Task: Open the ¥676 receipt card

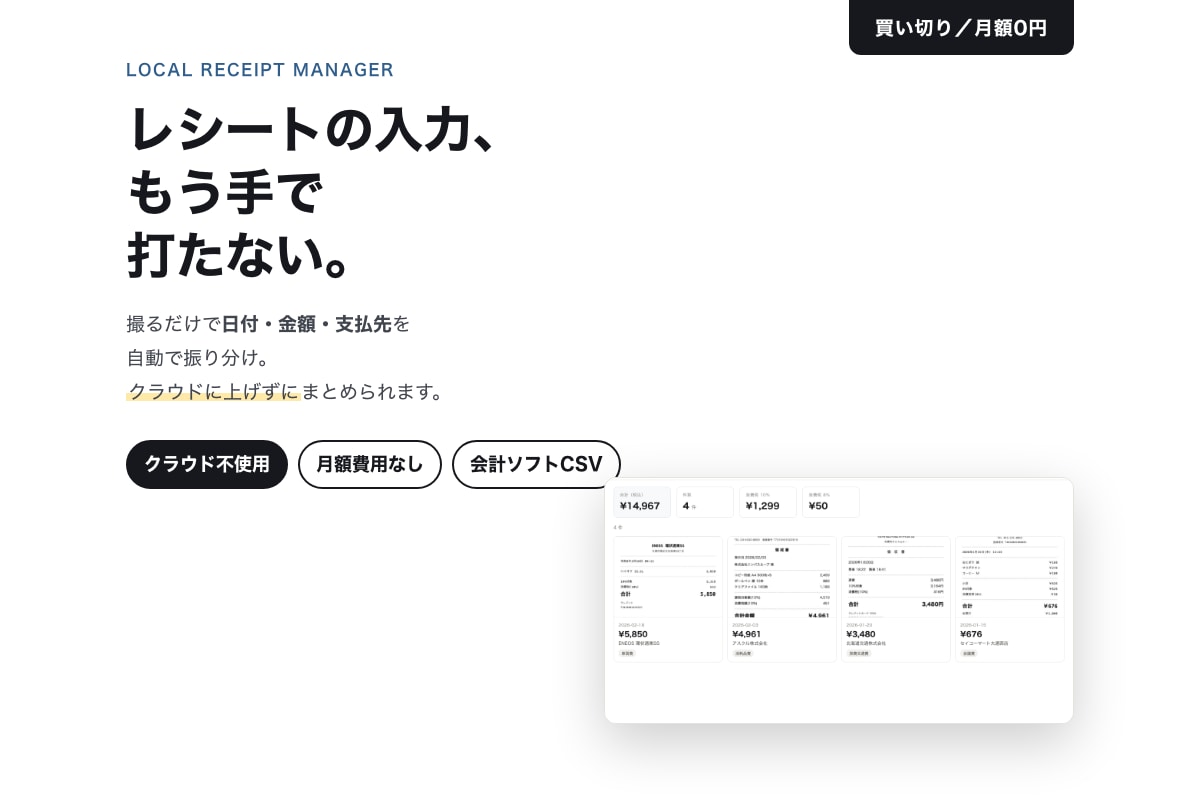Action: (1010, 599)
